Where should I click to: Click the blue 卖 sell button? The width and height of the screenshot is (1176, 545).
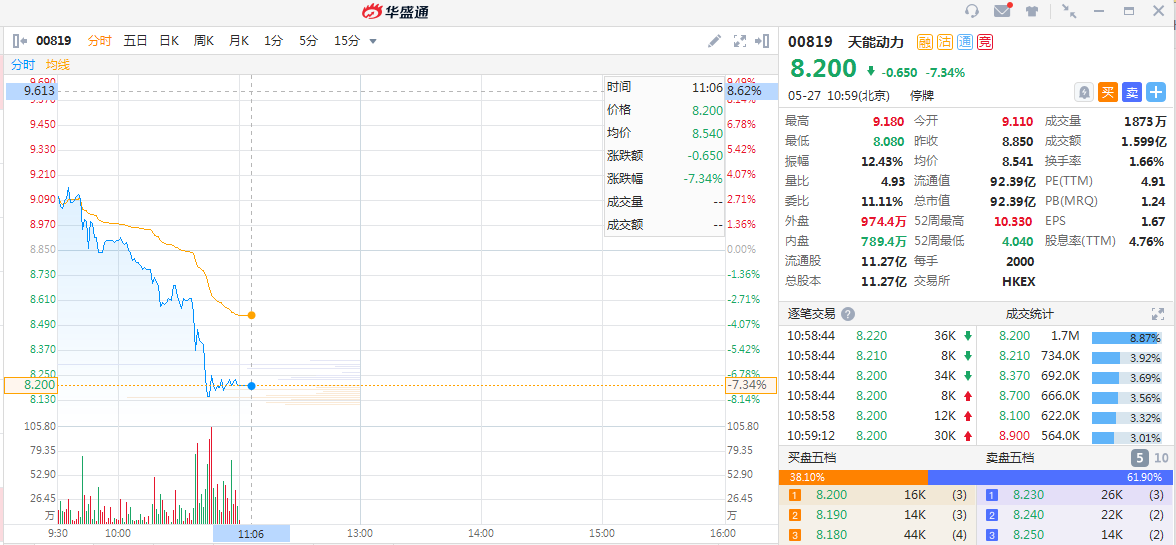coord(1132,92)
